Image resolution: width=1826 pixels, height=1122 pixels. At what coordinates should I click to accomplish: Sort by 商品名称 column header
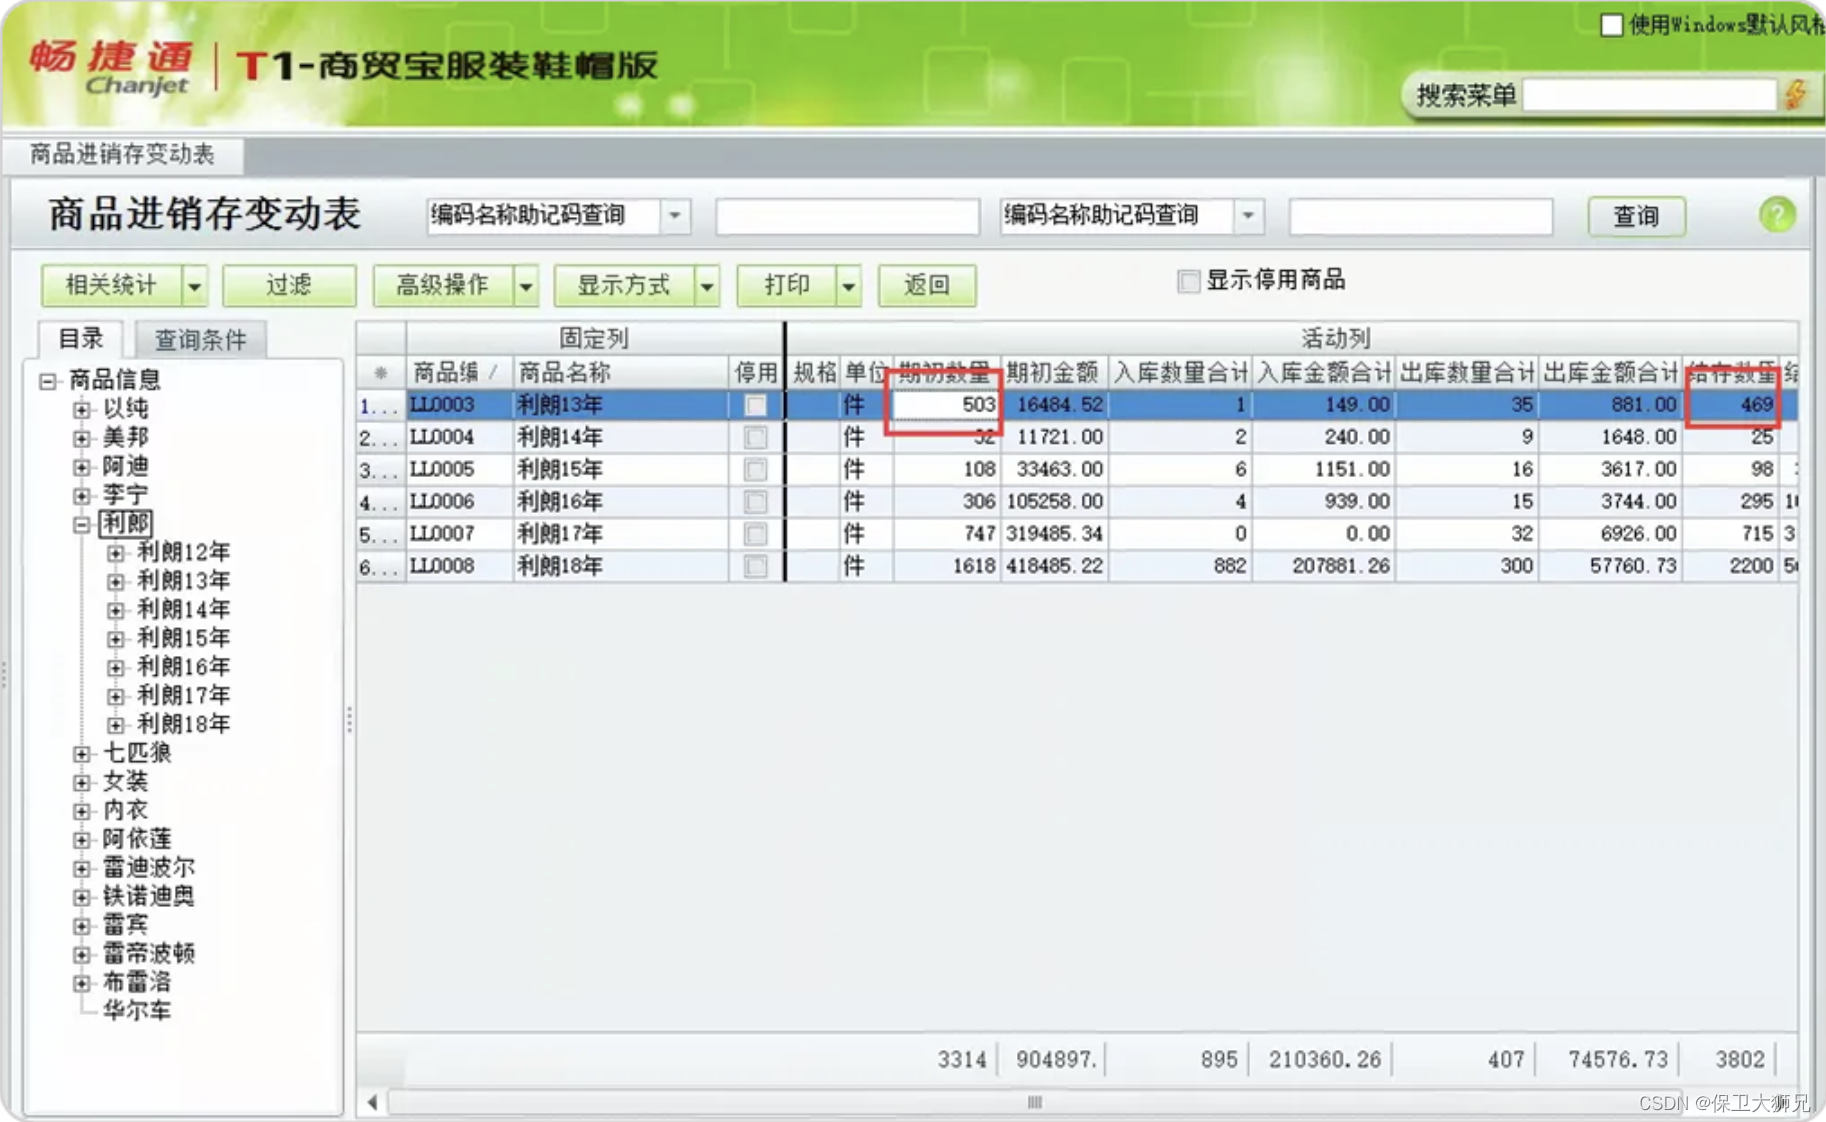click(620, 373)
